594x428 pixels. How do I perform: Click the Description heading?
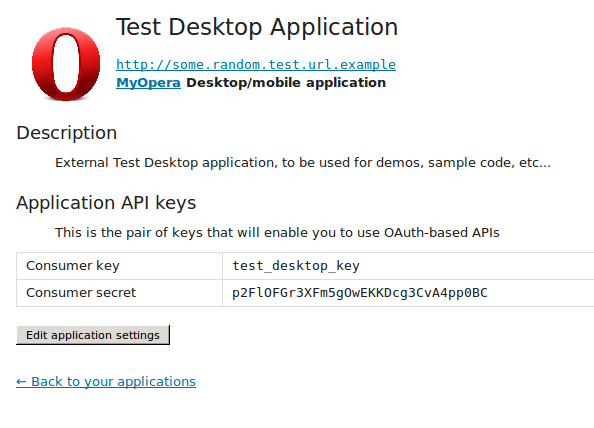tap(67, 133)
